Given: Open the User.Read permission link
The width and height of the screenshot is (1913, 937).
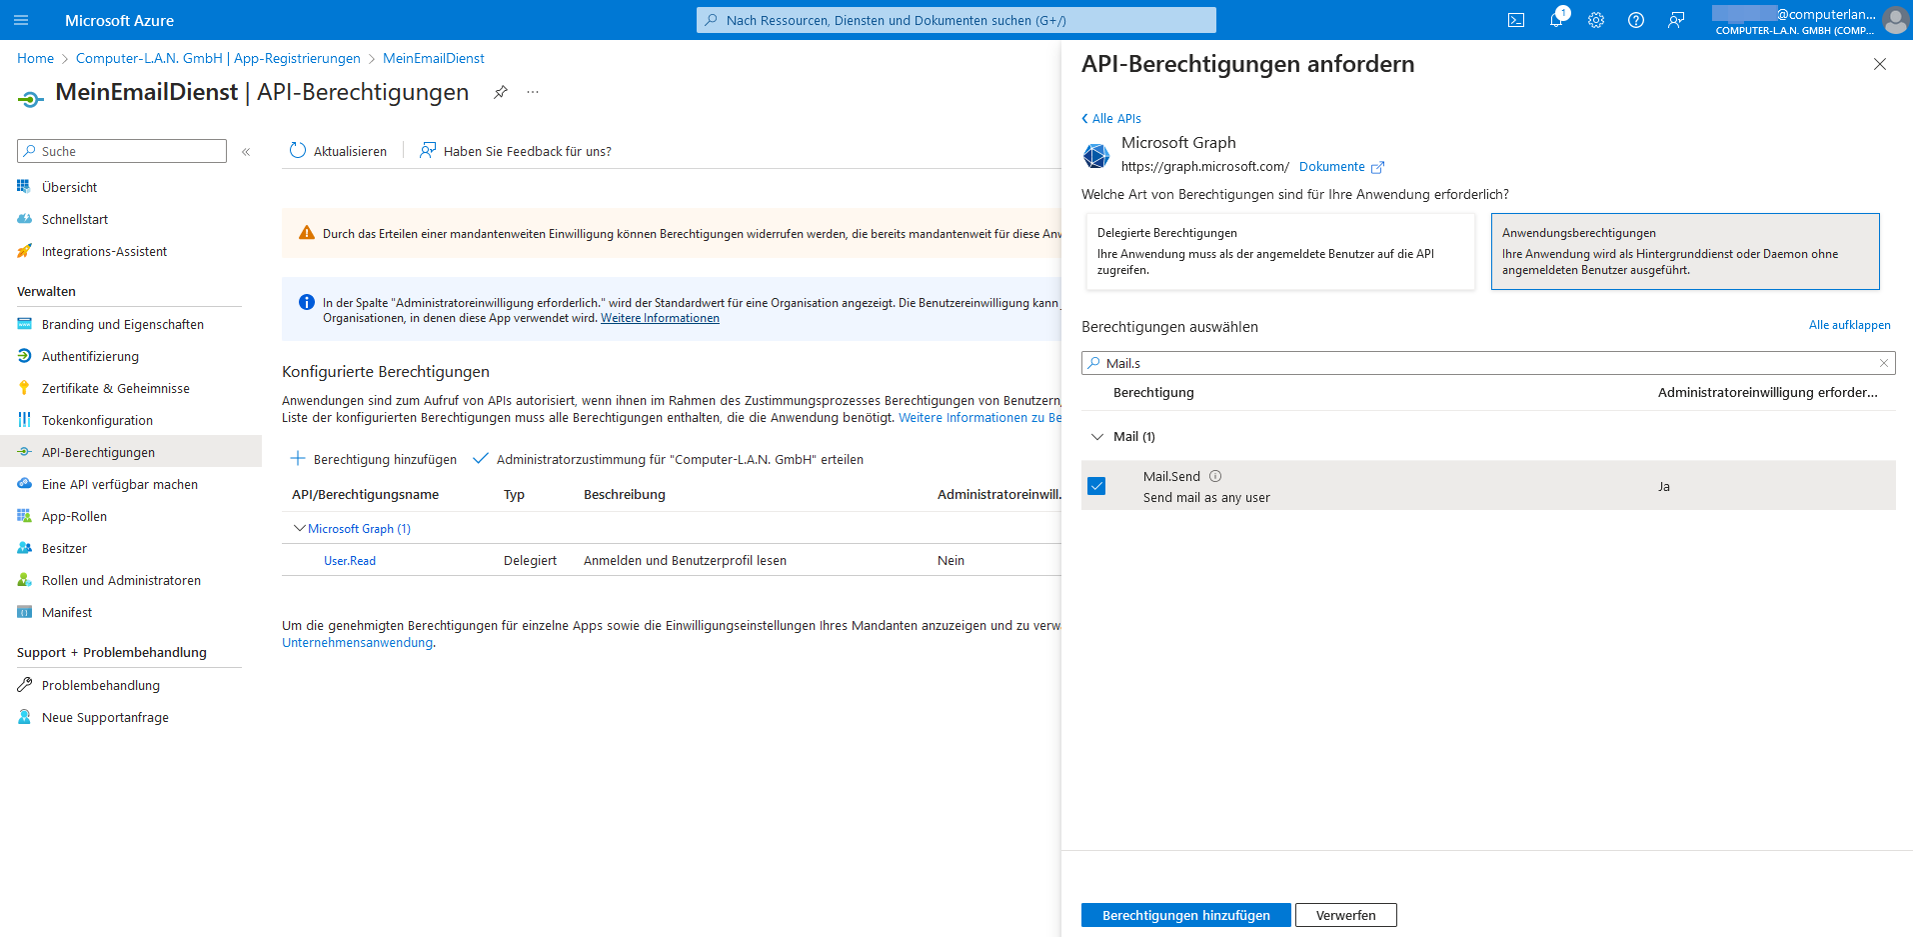Looking at the screenshot, I should [350, 561].
